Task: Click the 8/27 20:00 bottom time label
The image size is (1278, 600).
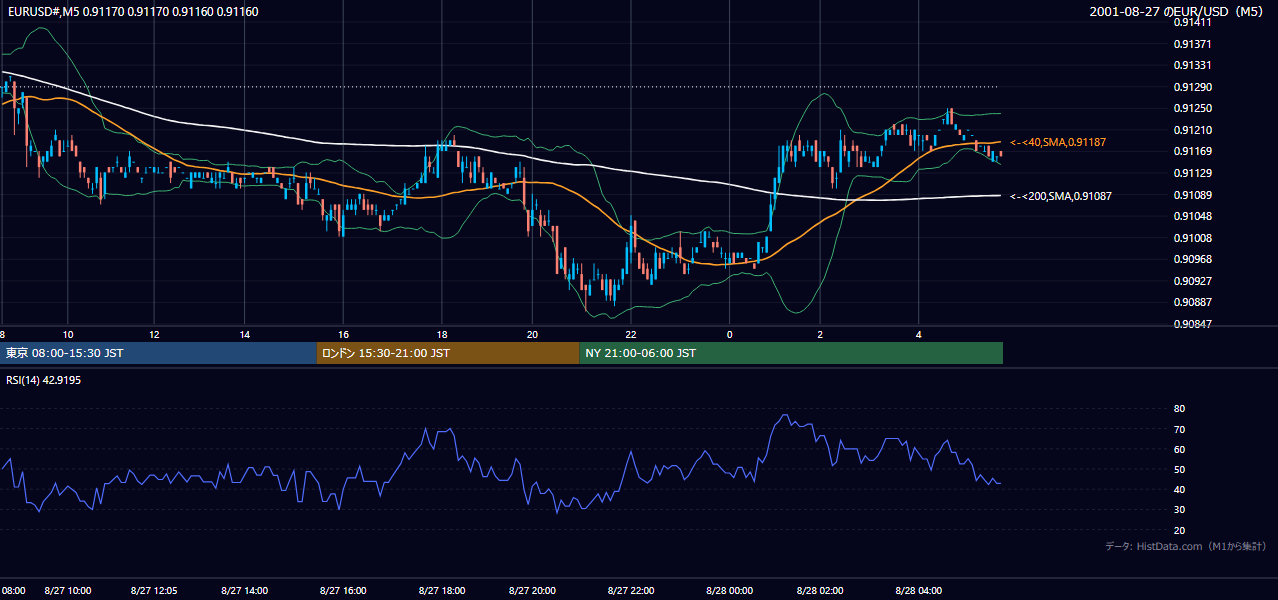Action: click(x=533, y=591)
